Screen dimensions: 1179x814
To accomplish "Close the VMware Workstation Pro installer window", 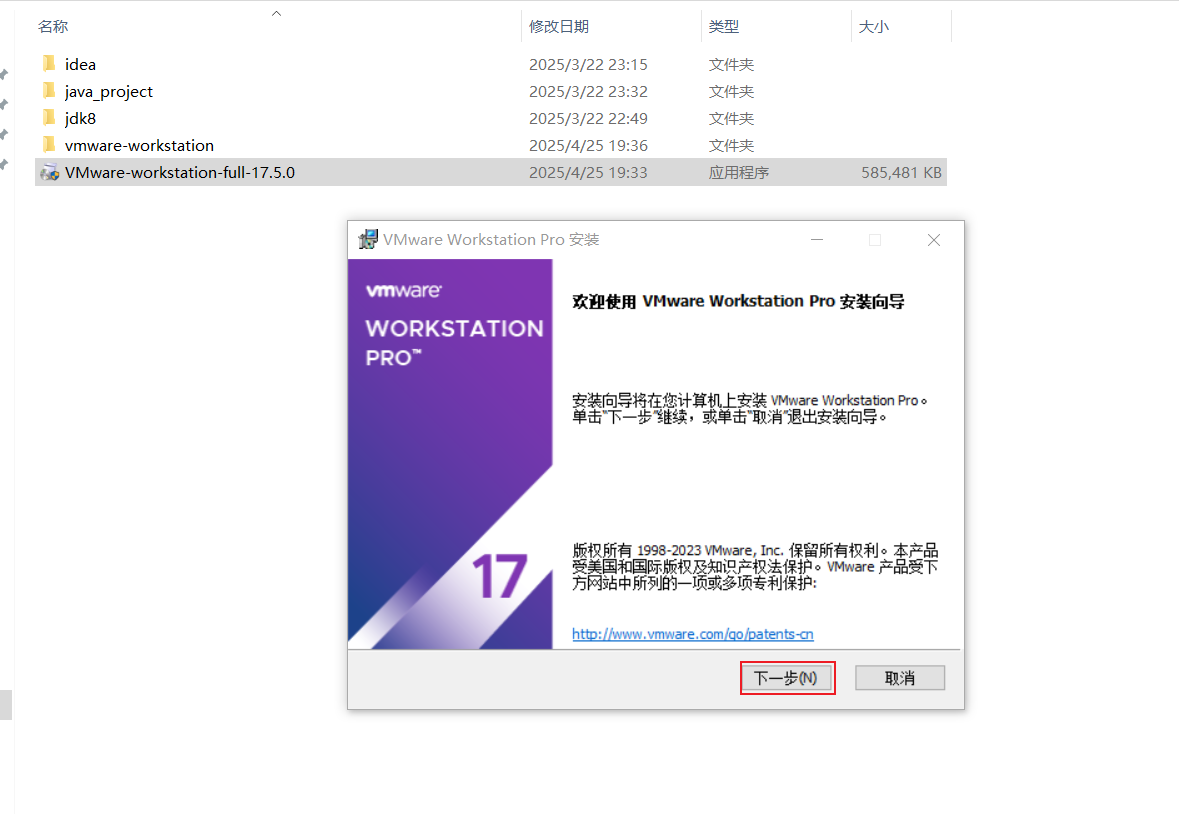I will pyautogui.click(x=934, y=240).
